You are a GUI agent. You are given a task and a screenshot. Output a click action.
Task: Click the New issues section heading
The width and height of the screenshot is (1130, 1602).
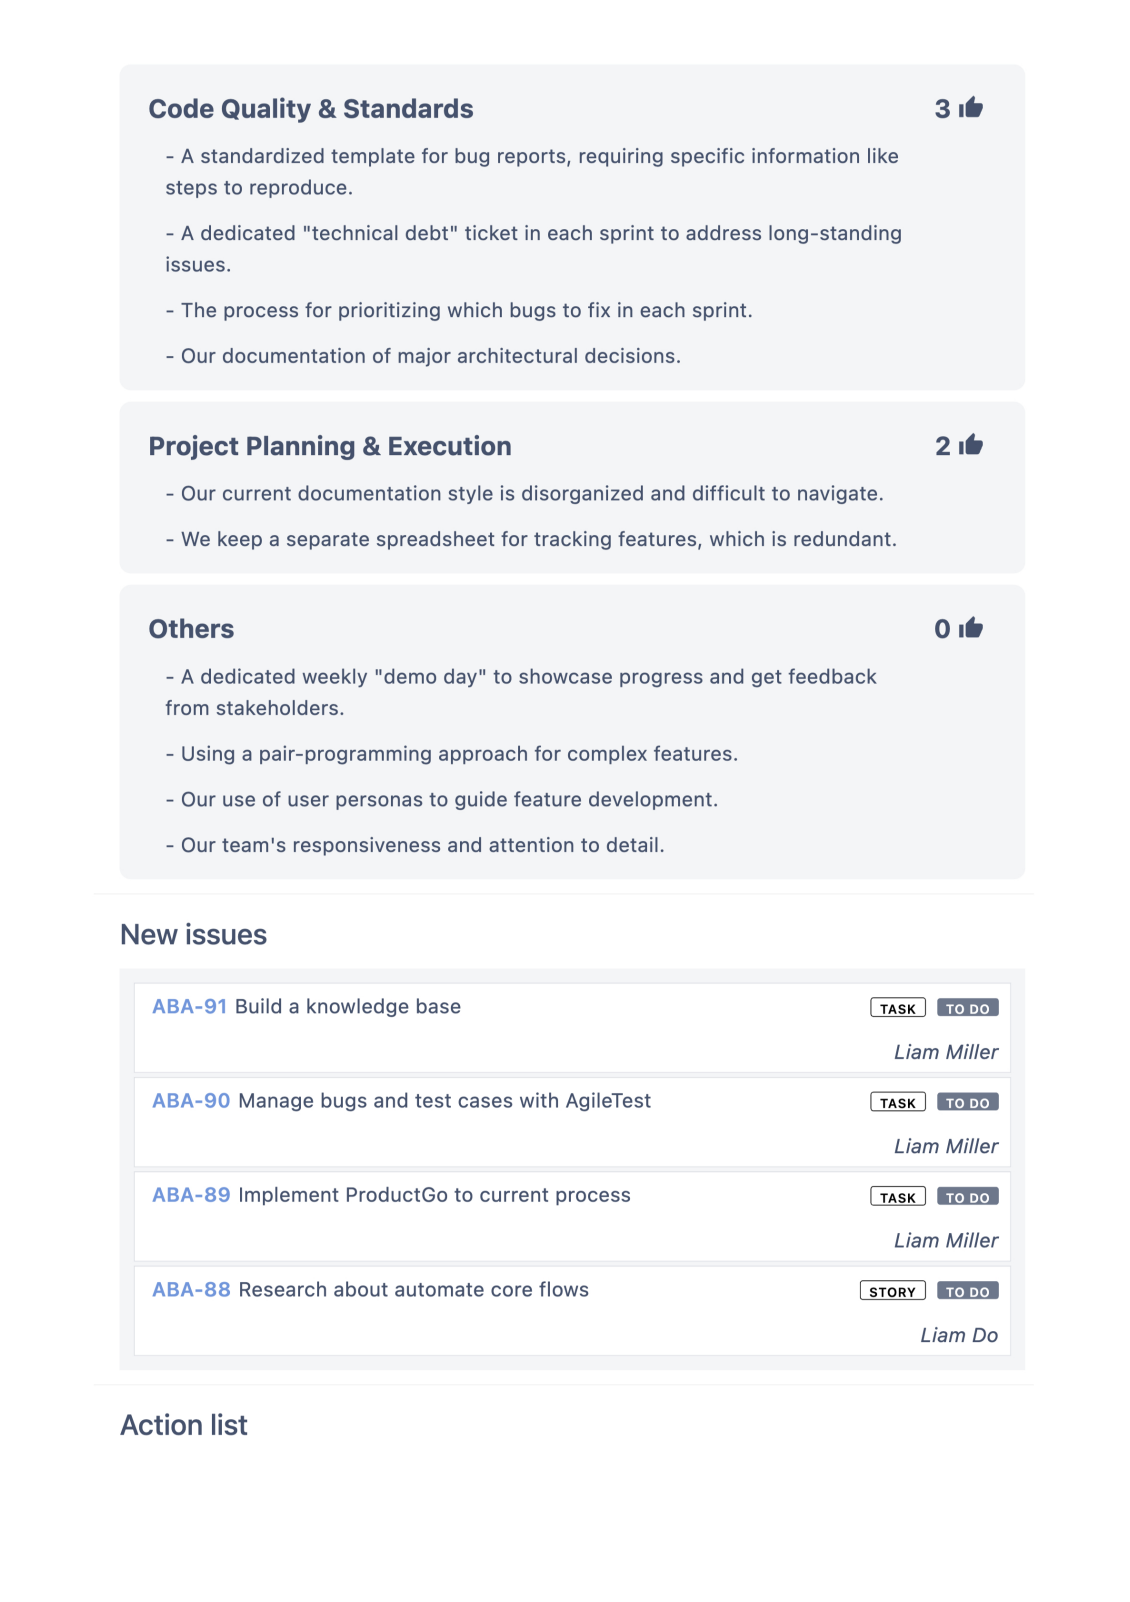(194, 935)
